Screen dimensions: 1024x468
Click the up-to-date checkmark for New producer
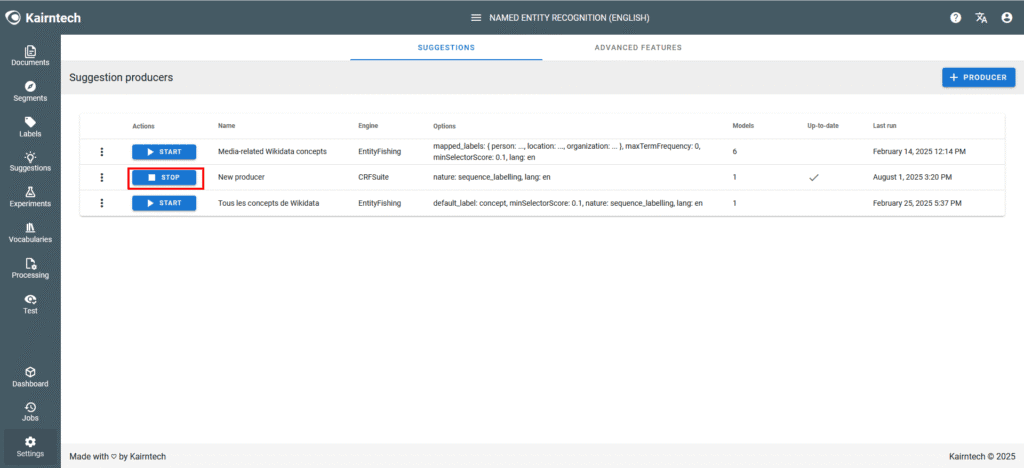click(814, 178)
